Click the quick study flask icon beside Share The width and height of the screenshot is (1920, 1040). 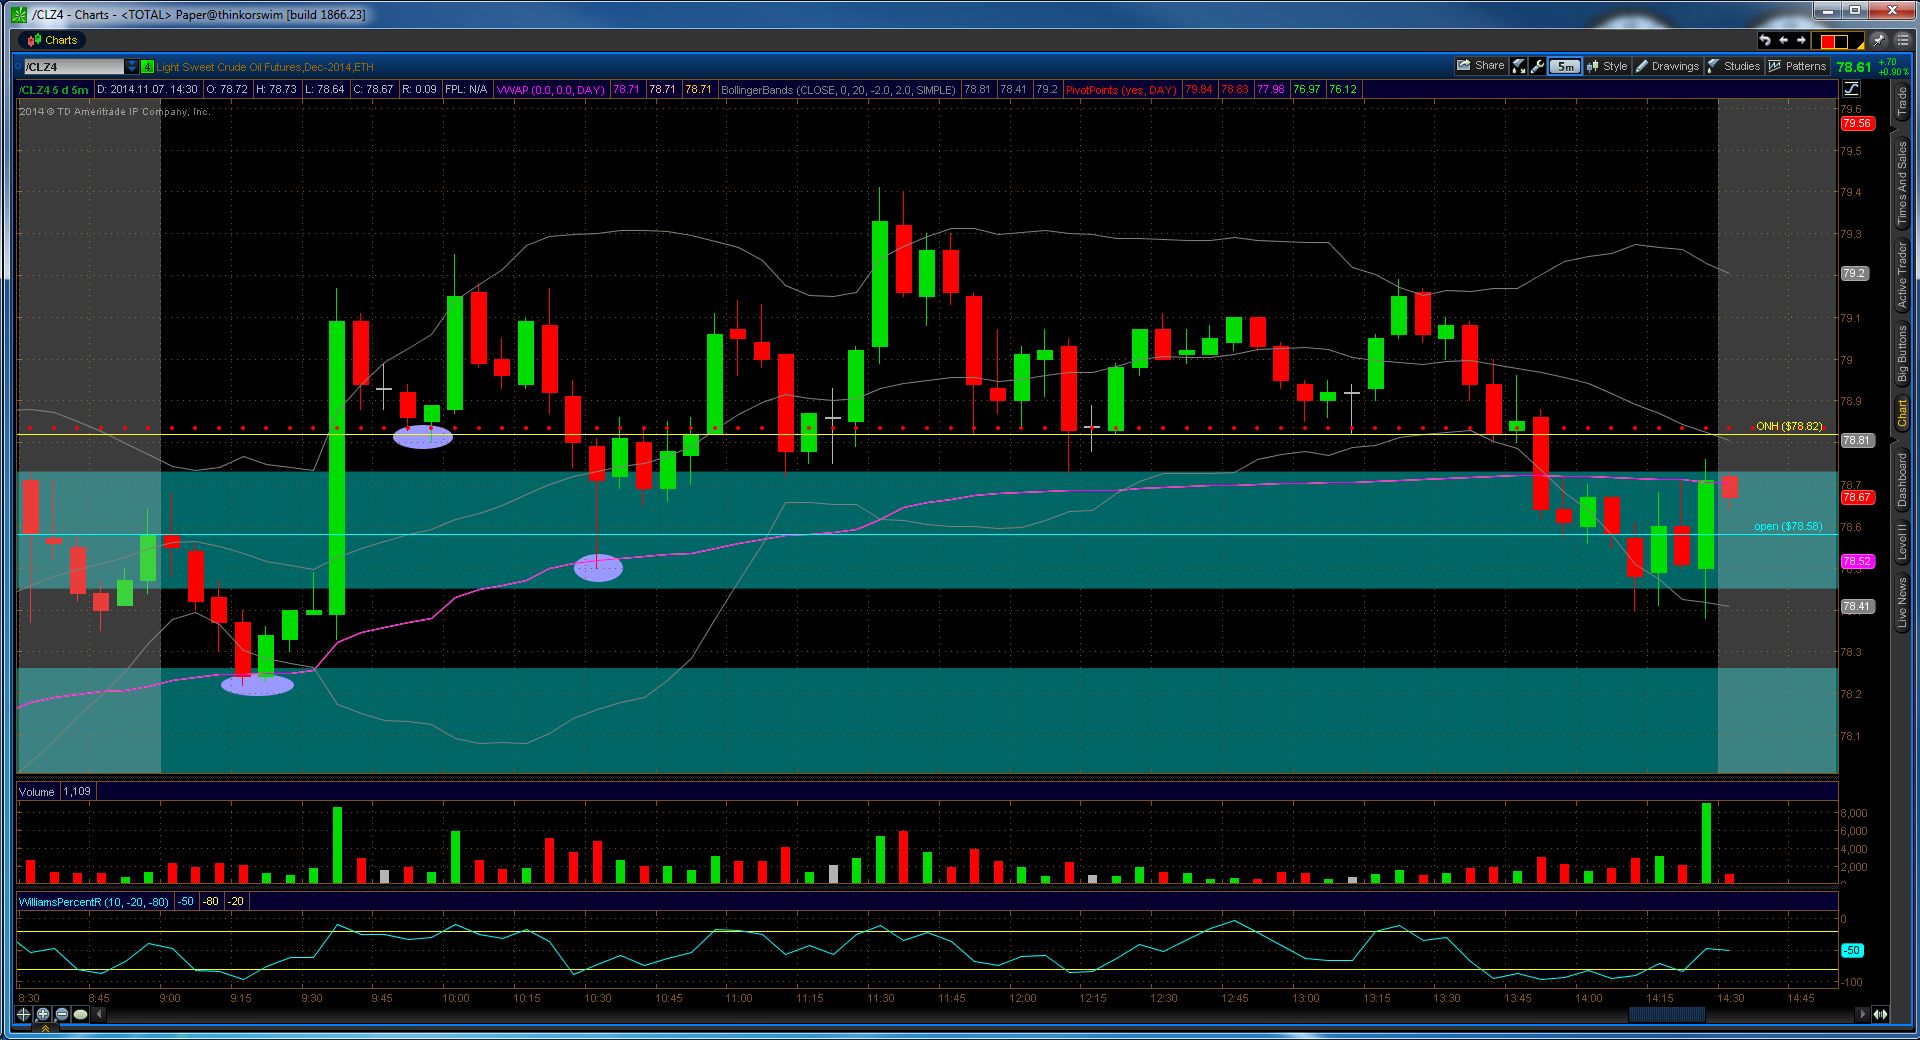pos(1518,66)
